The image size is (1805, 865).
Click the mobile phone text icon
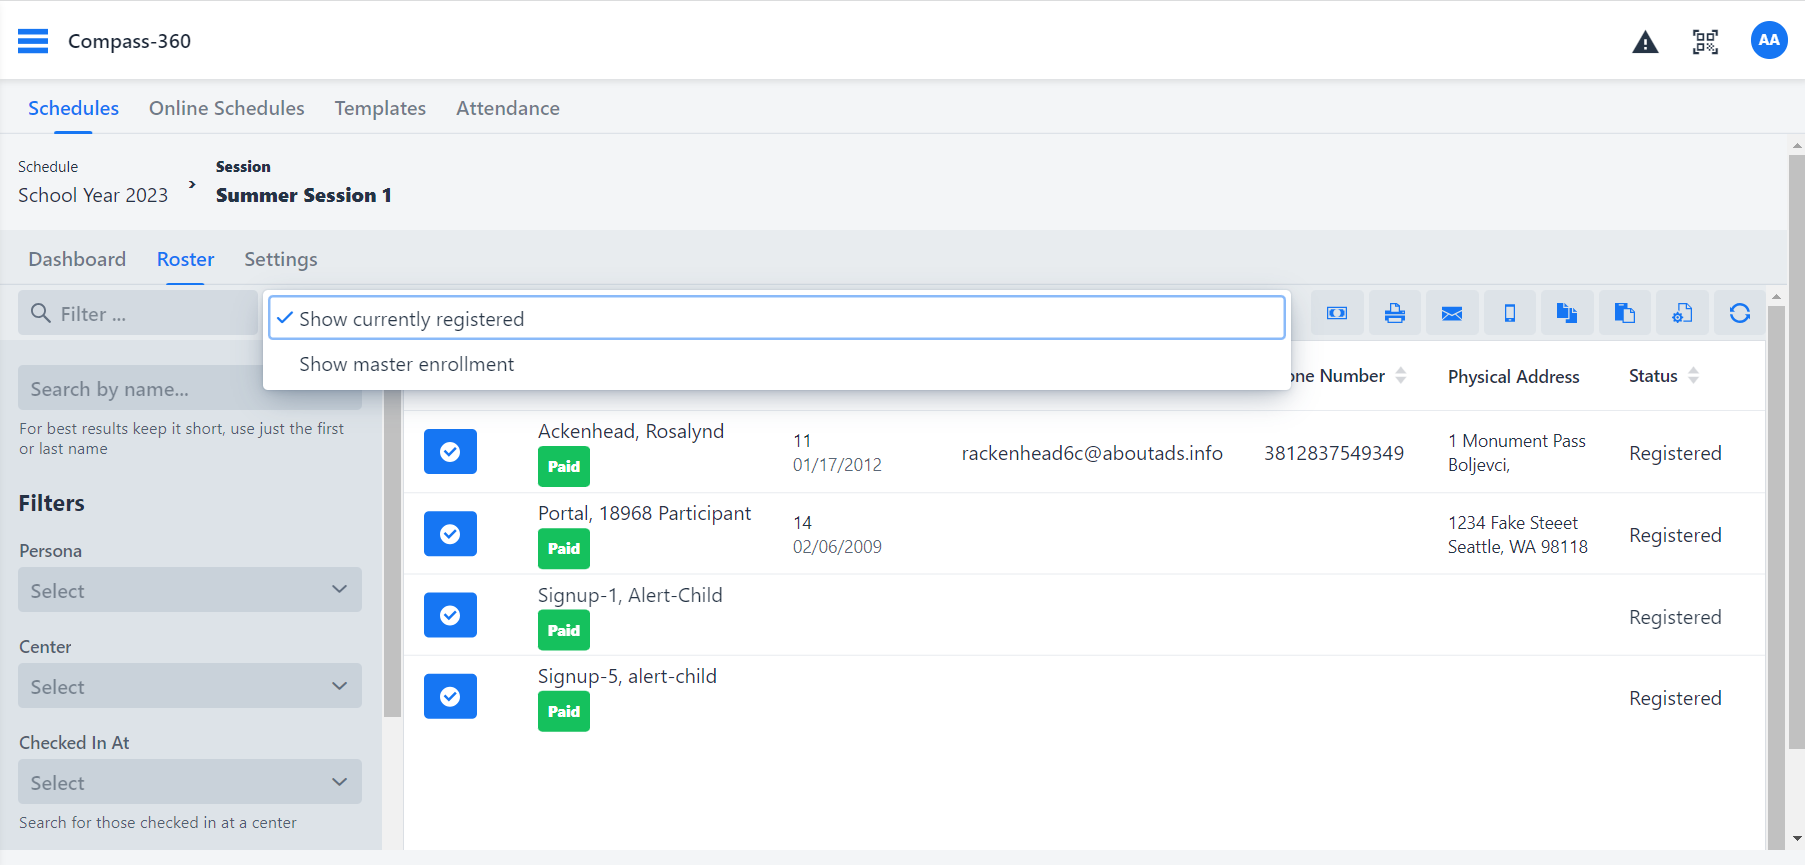[1510, 314]
